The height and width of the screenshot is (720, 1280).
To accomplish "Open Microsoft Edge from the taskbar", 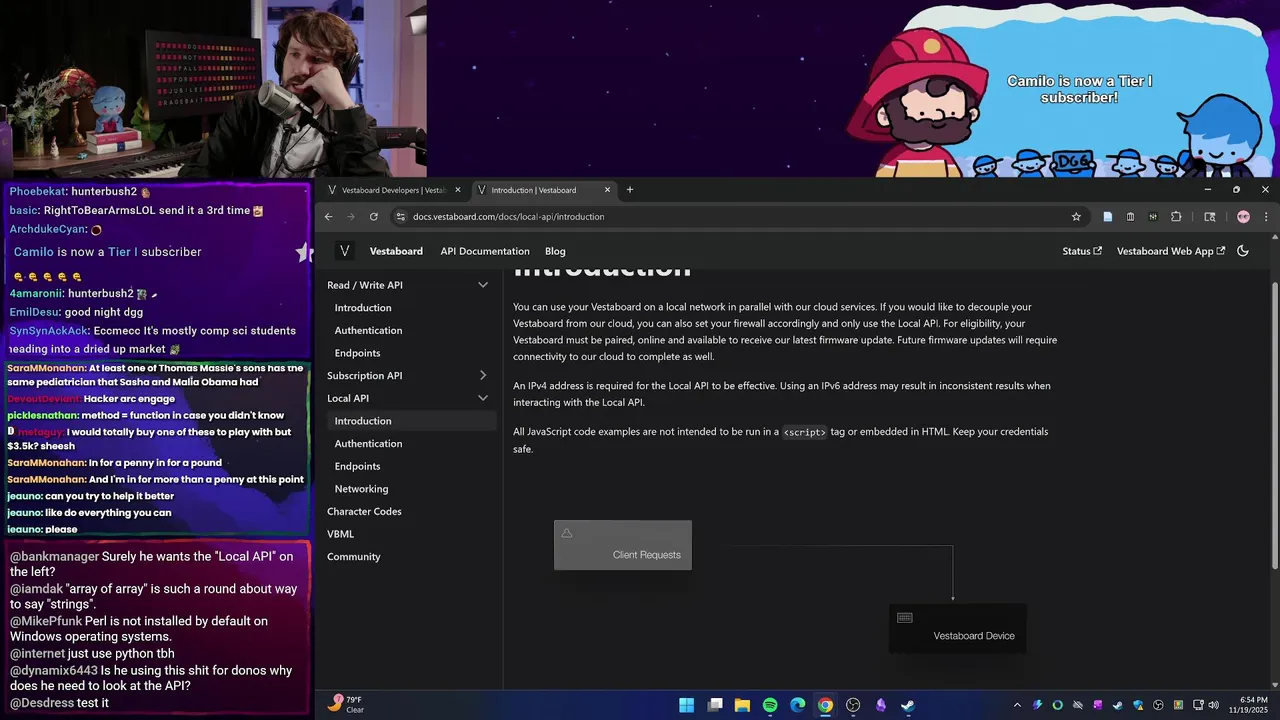I will point(798,705).
